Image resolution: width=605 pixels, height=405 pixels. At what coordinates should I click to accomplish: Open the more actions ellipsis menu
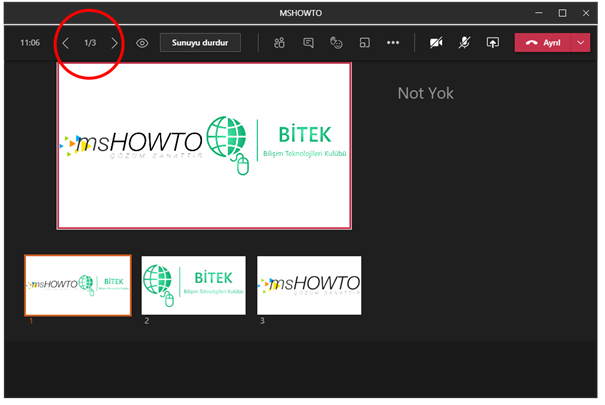[x=393, y=43]
